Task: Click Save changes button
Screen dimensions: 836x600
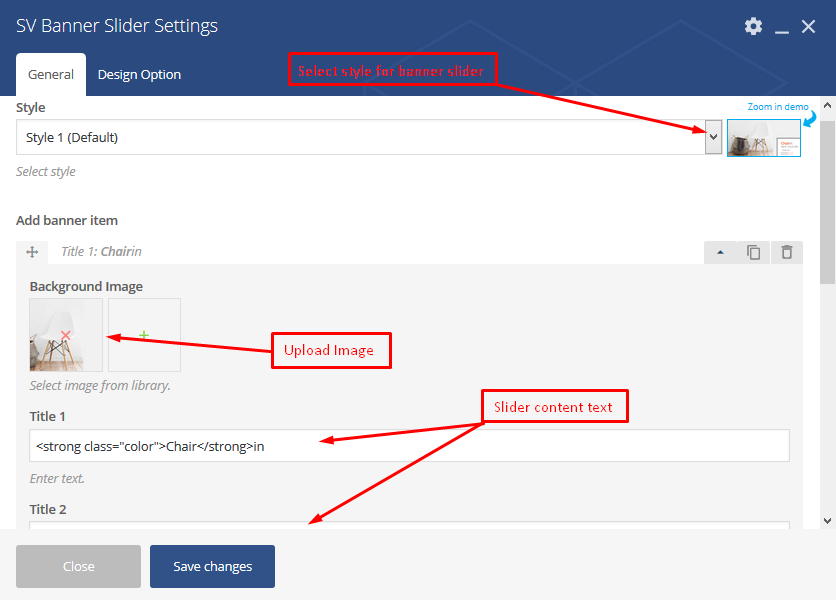Action: click(212, 566)
